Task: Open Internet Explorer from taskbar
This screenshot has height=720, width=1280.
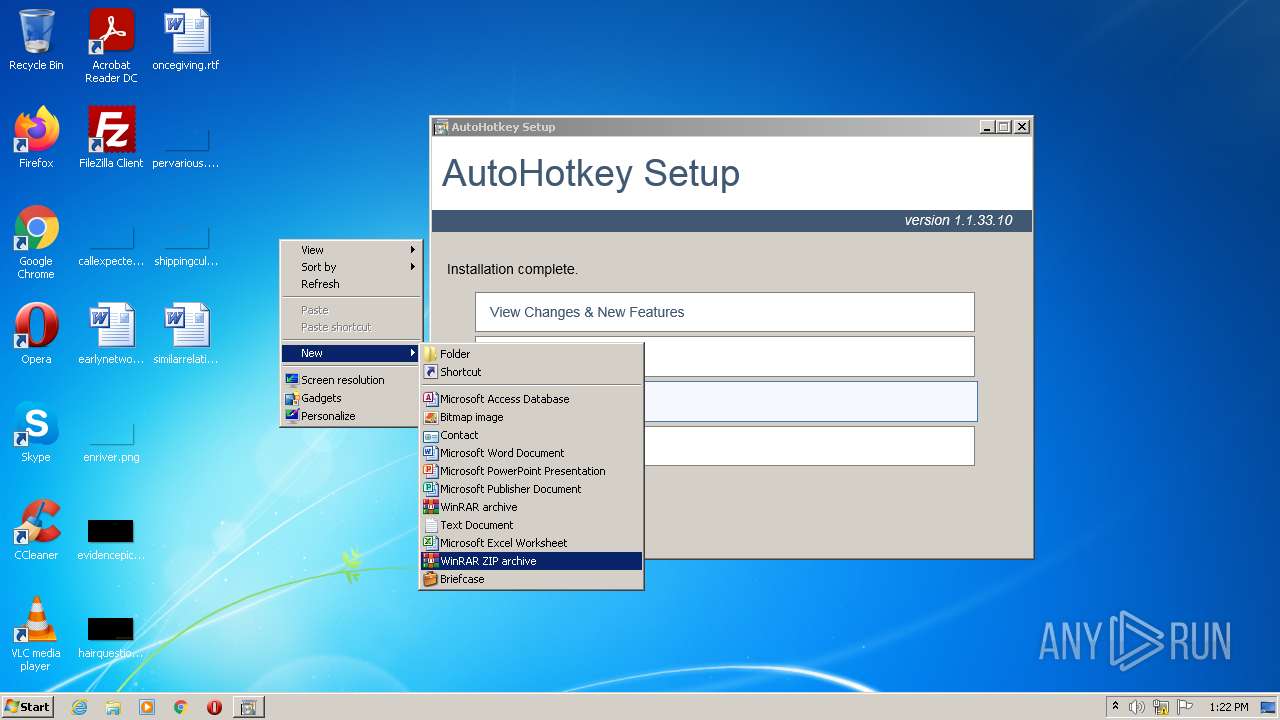Action: [x=79, y=707]
